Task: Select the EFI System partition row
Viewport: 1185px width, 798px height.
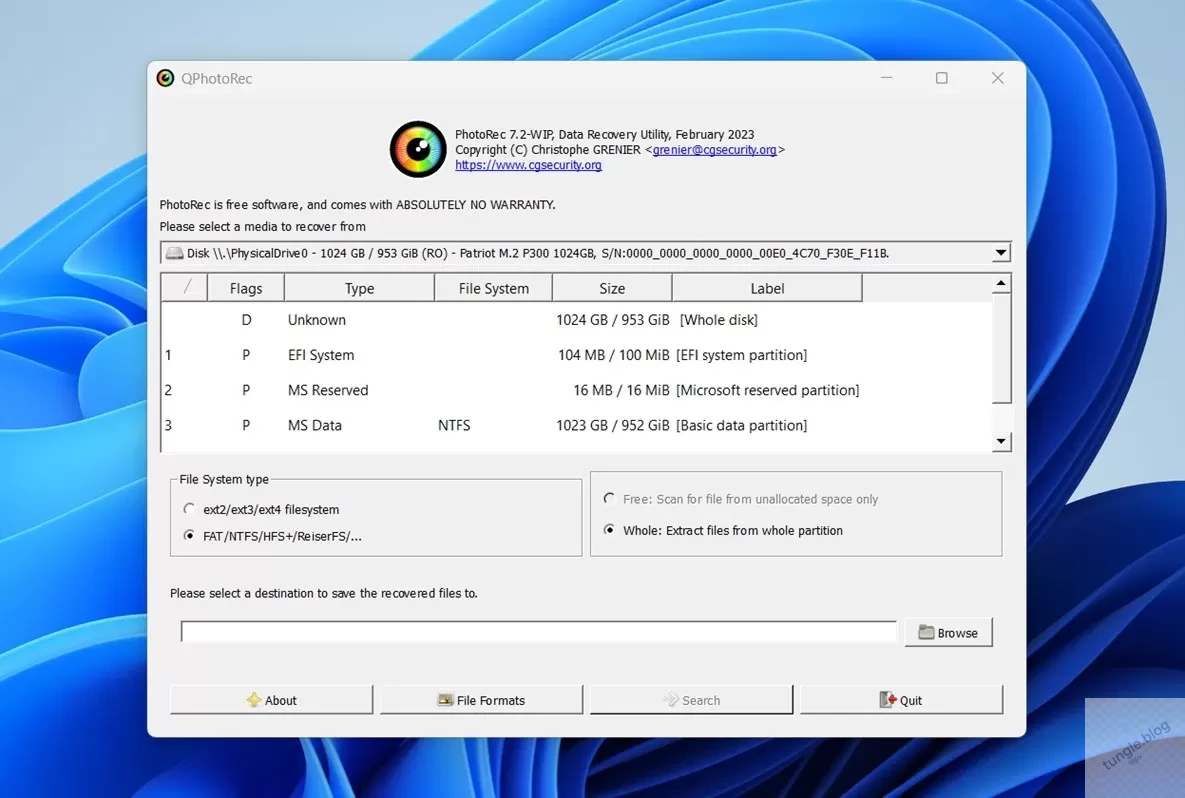Action: [x=576, y=354]
